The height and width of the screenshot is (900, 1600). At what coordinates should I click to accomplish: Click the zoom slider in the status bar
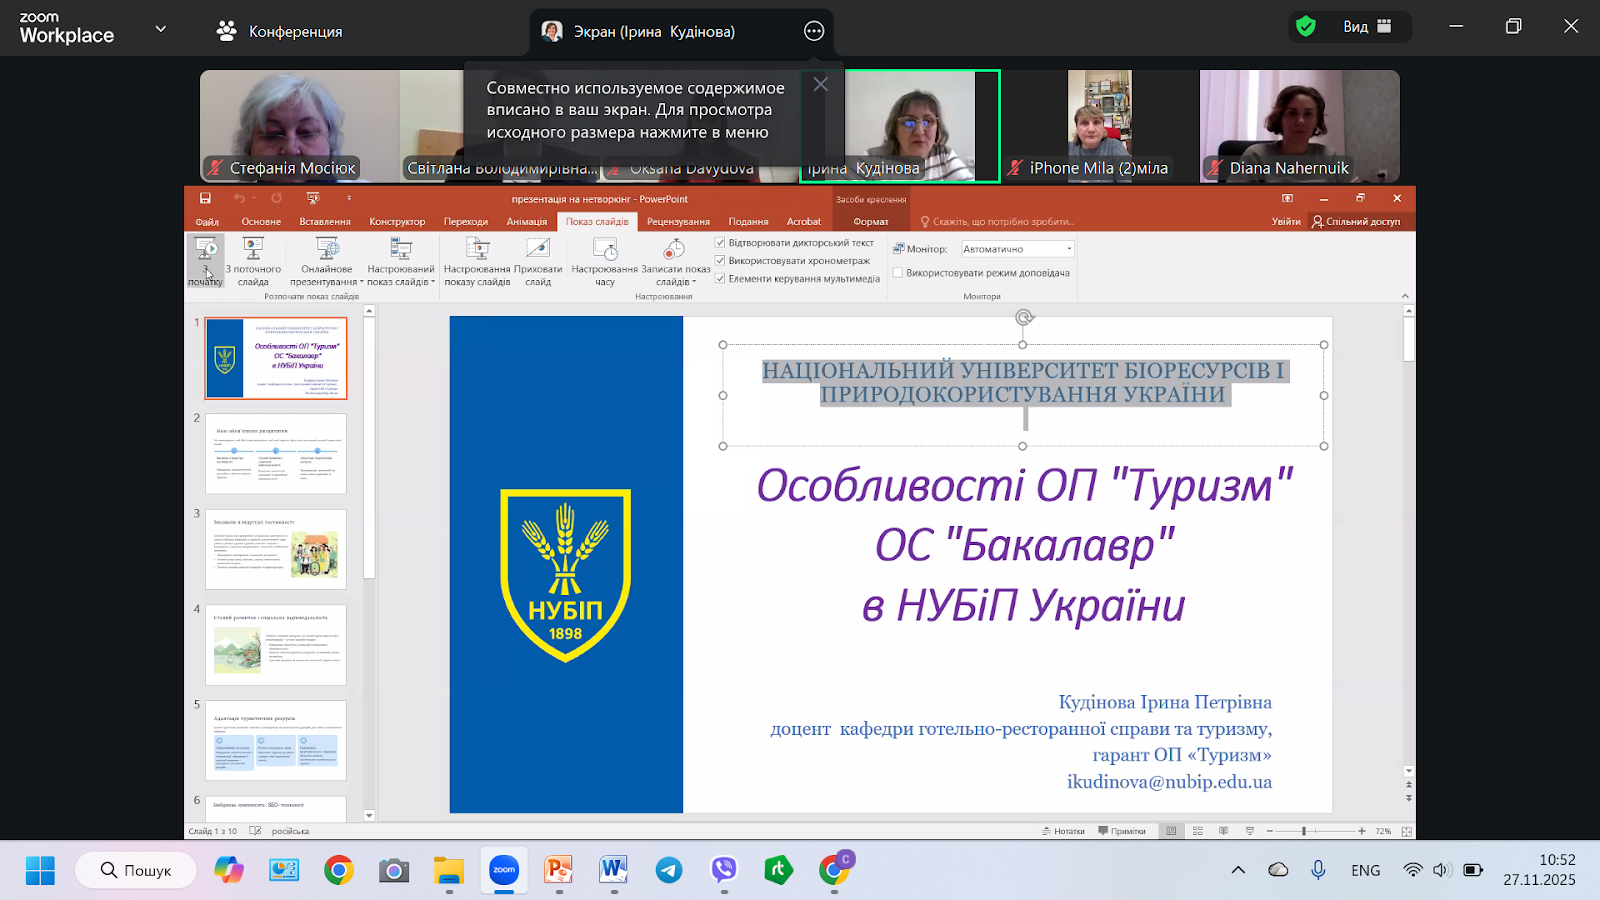pos(1304,831)
